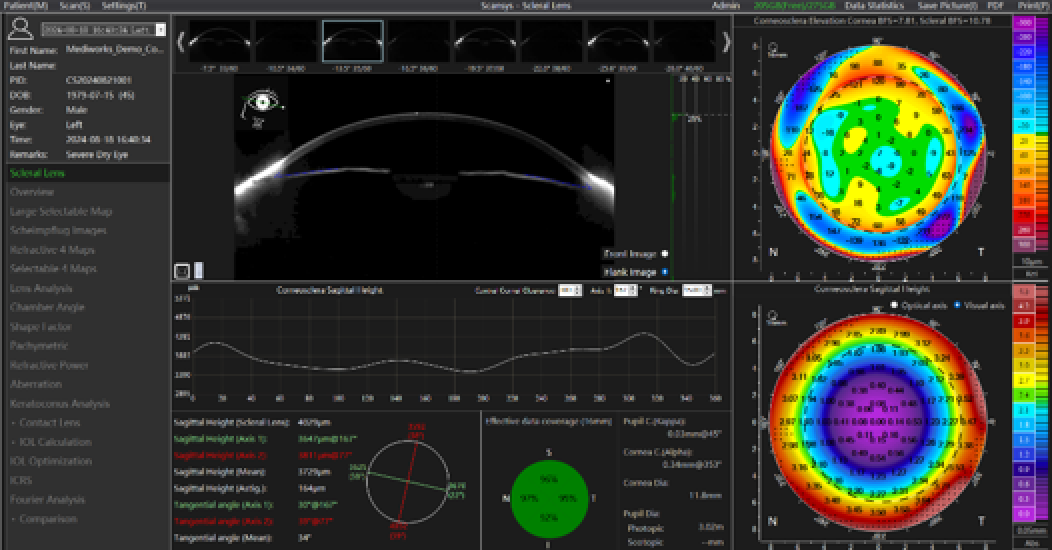
Task: Click the vertical bar icon below the scan image
Action: point(198,270)
